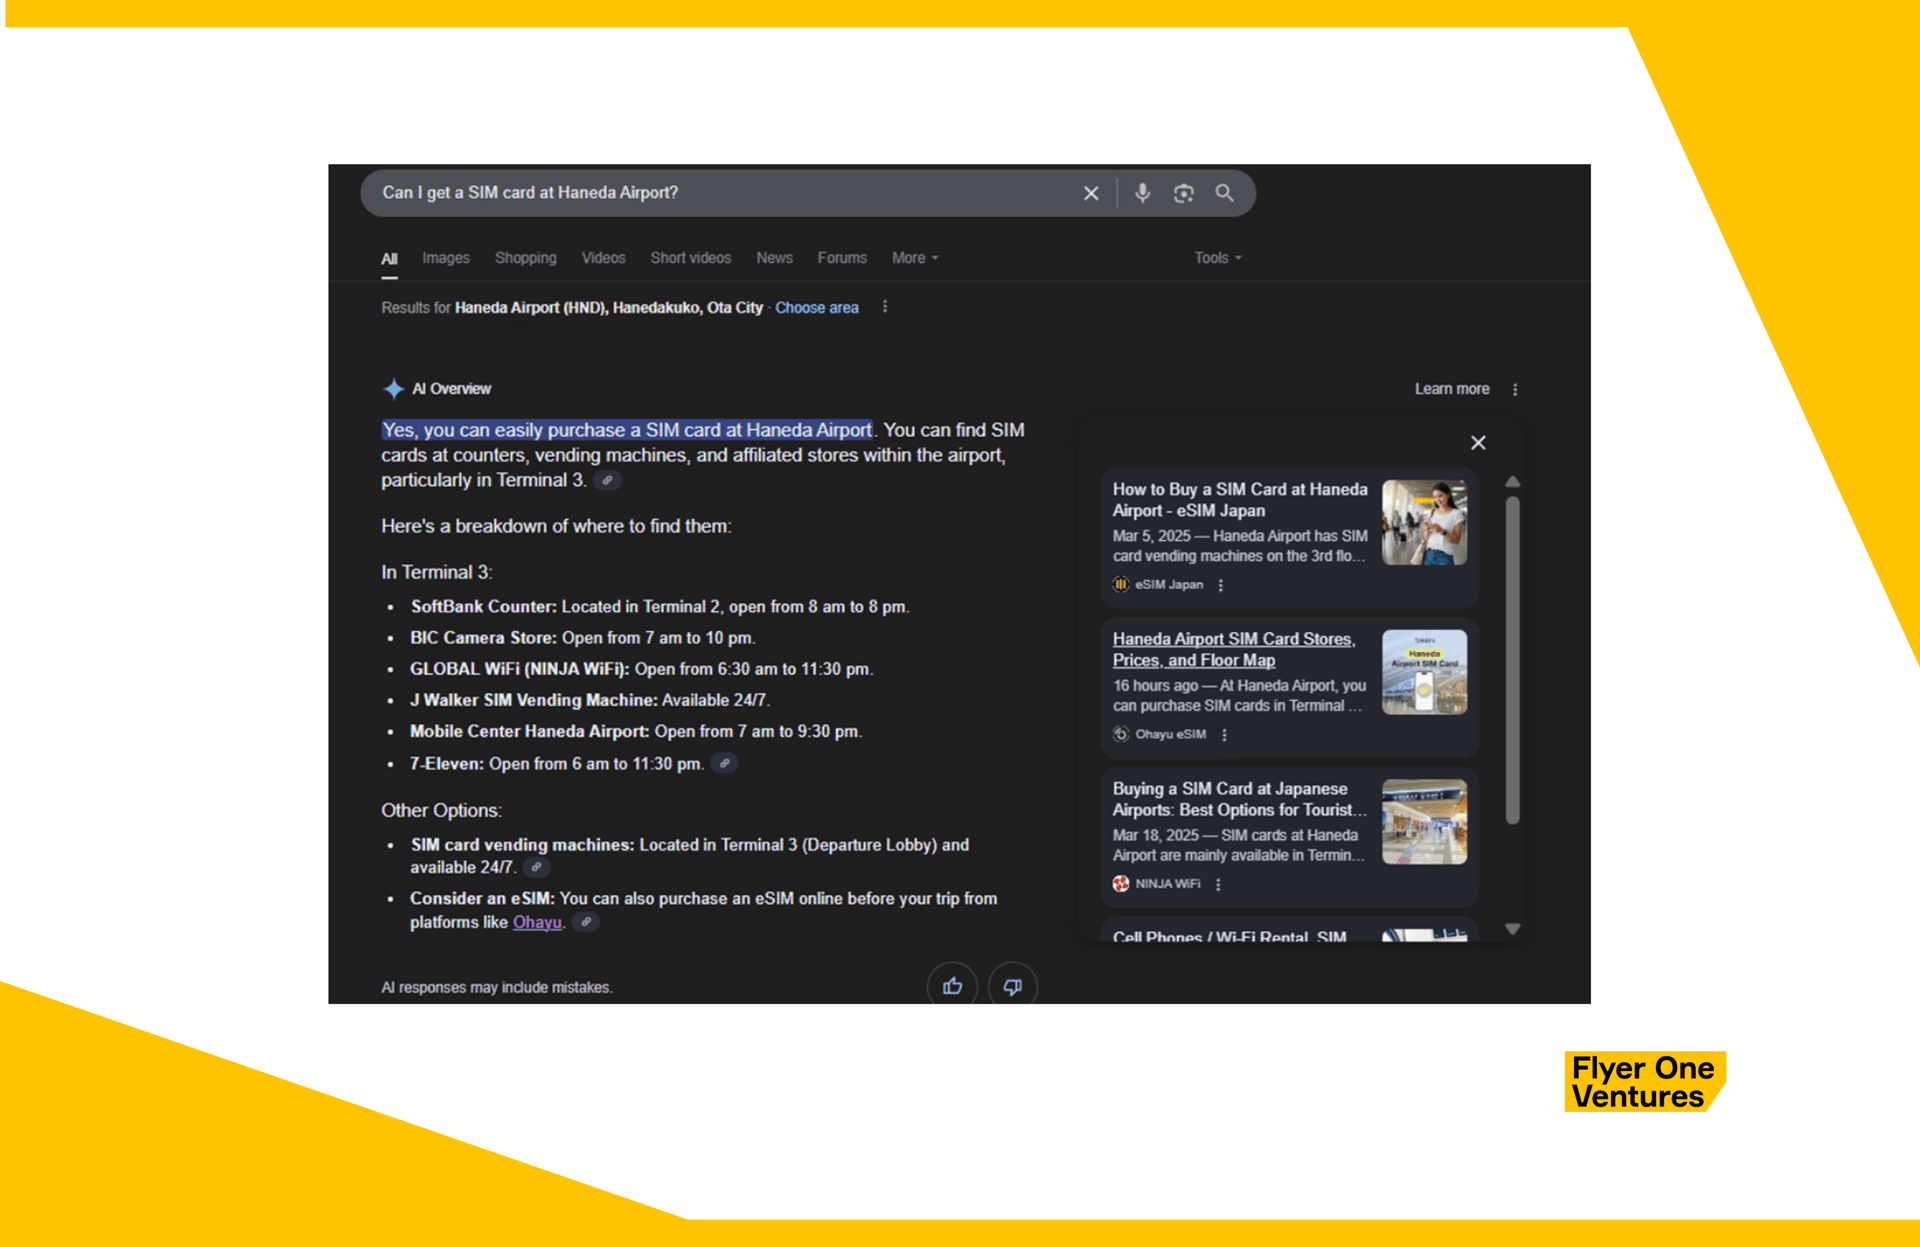The height and width of the screenshot is (1247, 1920).
Task: Open the Ohayu eSIM platform link
Action: click(x=537, y=922)
